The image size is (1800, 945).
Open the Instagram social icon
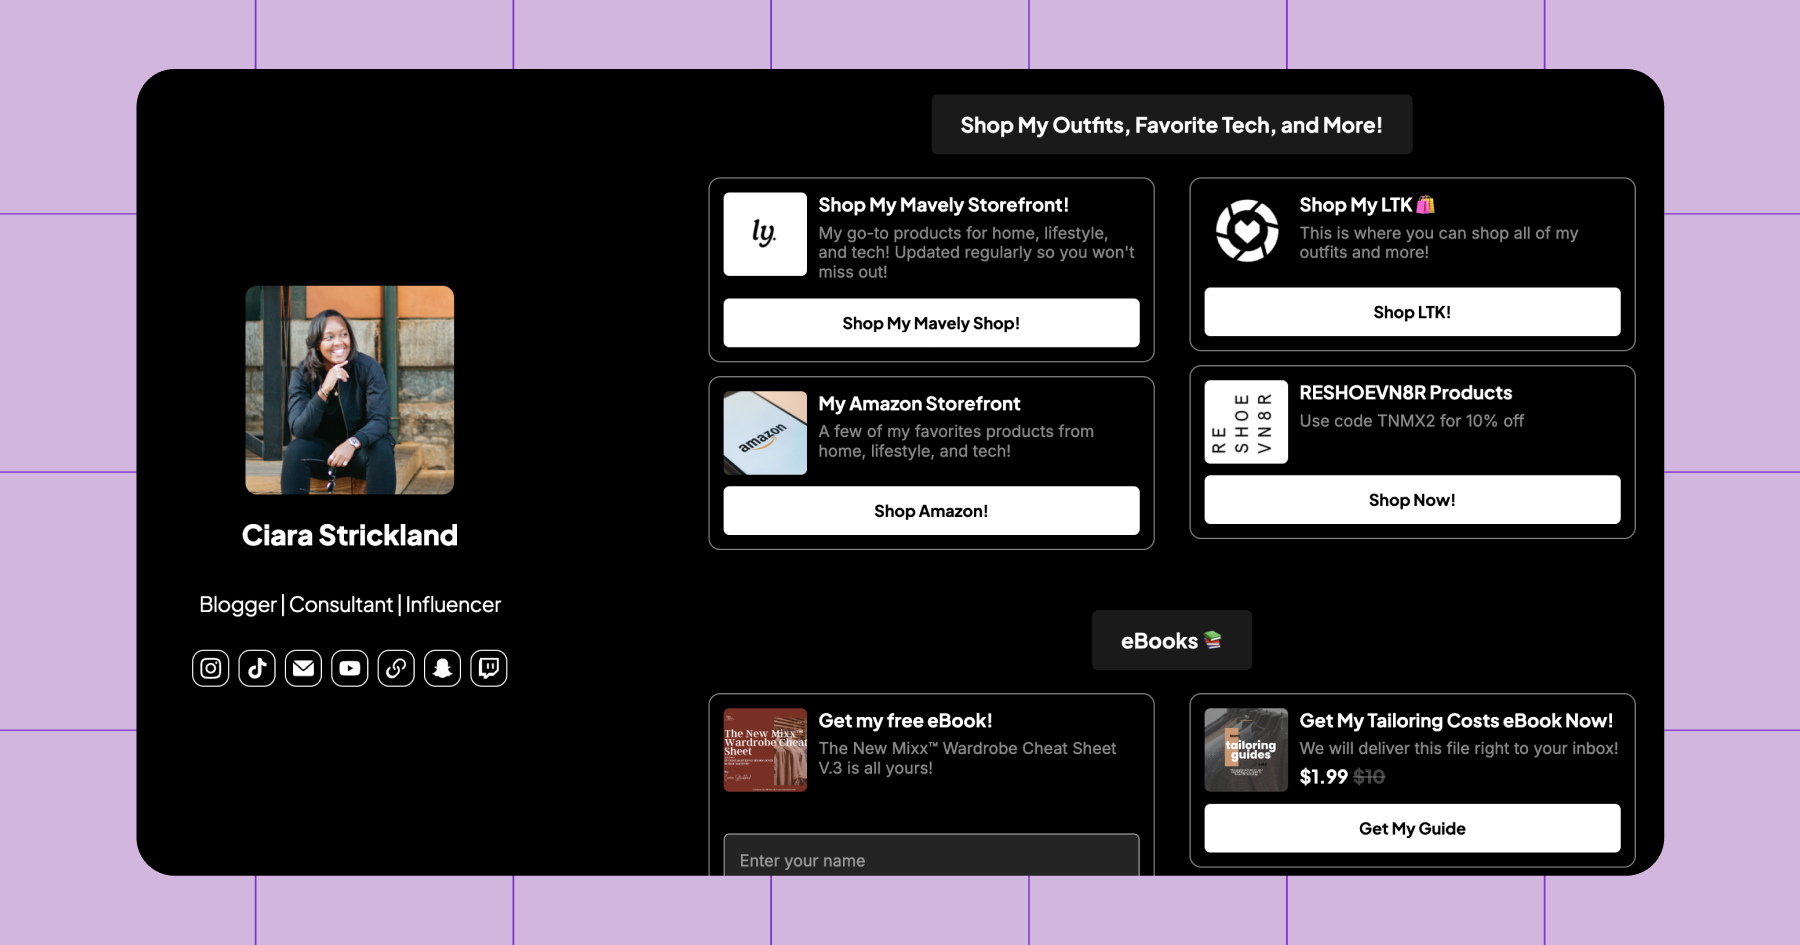click(210, 668)
